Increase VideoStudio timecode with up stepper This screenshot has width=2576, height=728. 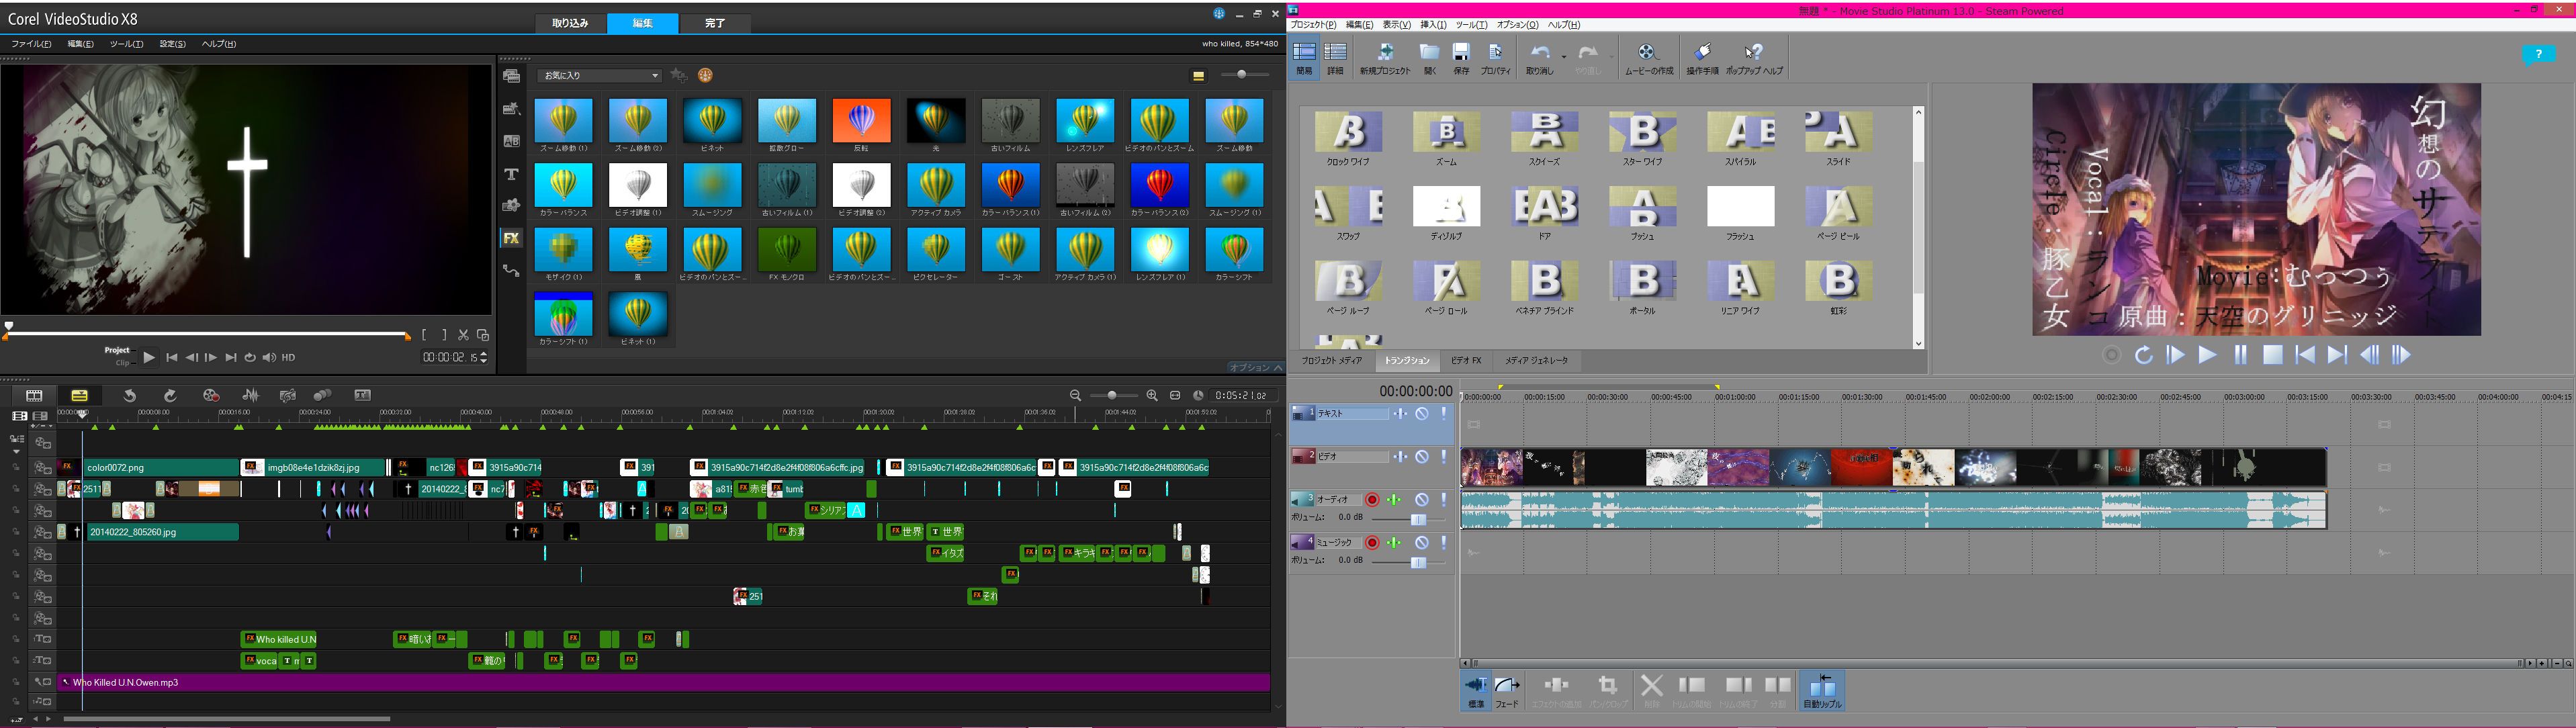485,353
